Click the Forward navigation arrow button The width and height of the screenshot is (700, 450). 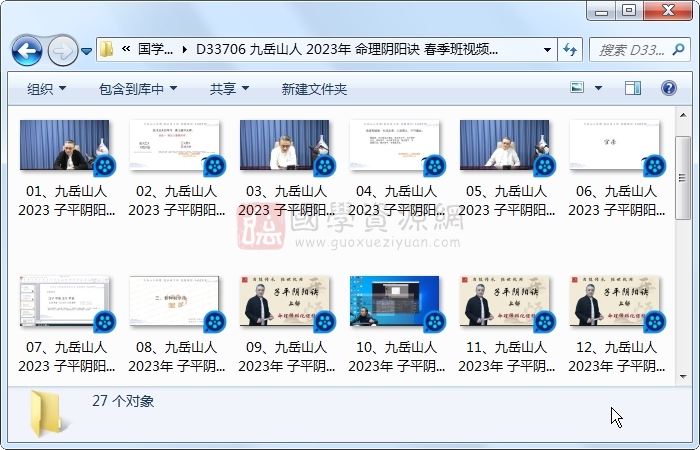point(62,50)
